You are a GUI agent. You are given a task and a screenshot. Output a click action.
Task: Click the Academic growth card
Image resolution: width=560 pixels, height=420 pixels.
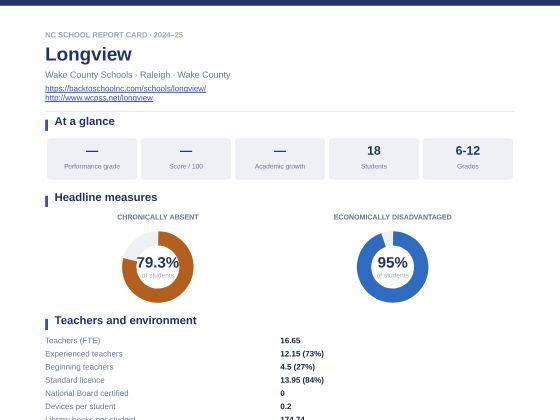coord(280,159)
